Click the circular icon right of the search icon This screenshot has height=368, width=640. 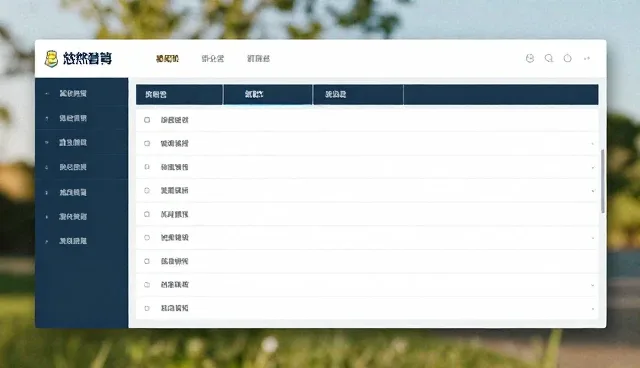pyautogui.click(x=567, y=58)
